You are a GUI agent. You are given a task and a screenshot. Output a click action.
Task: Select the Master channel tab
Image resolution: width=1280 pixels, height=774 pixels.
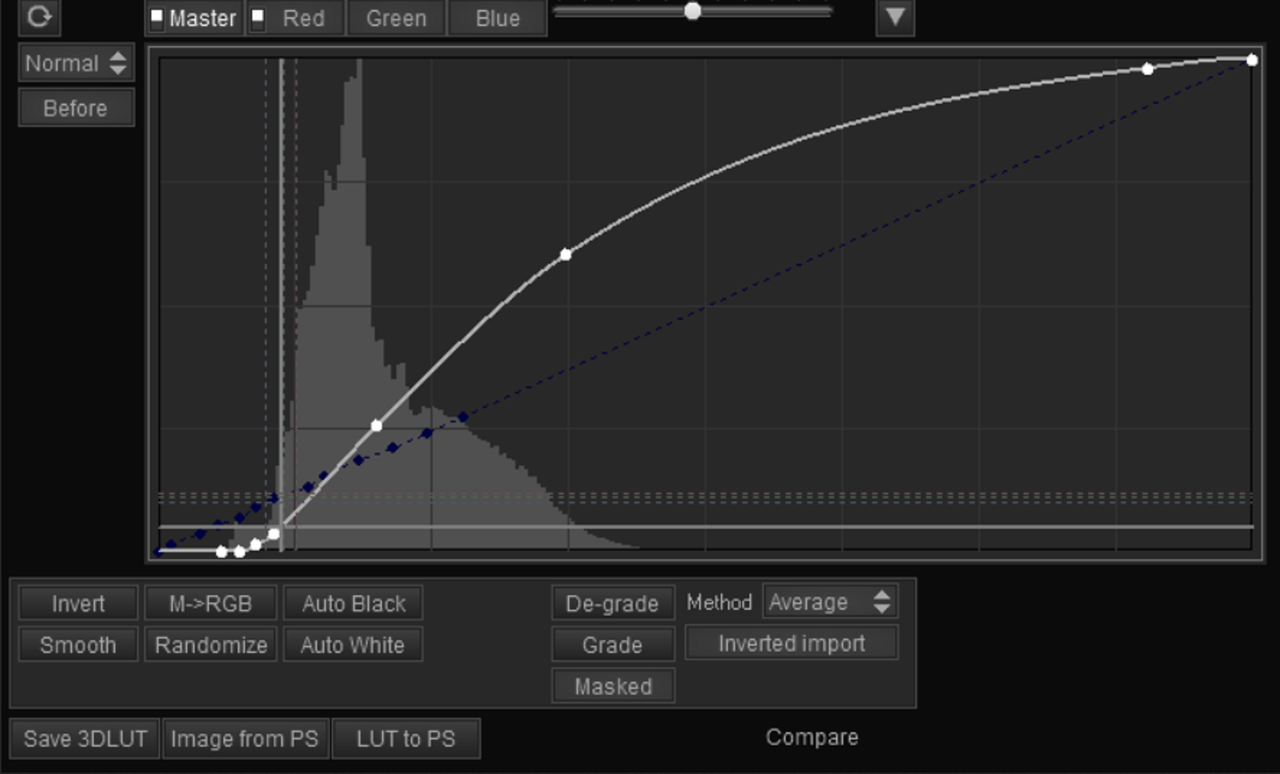[195, 18]
